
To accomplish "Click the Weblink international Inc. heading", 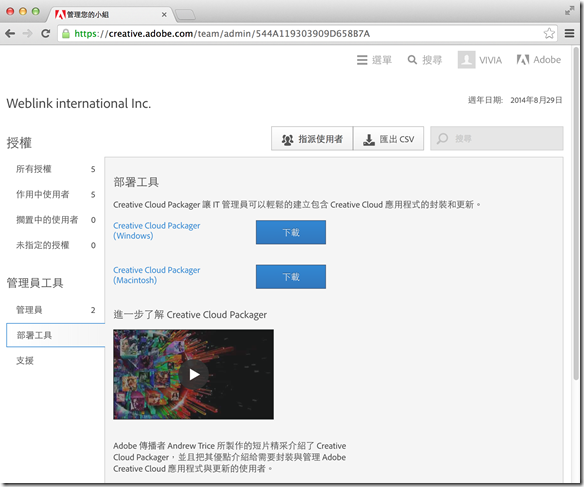I will pos(79,103).
